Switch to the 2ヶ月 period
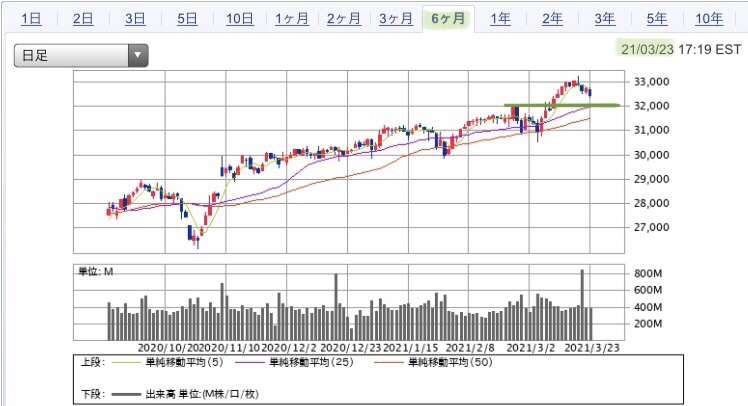Image resolution: width=748 pixels, height=406 pixels. tap(344, 19)
